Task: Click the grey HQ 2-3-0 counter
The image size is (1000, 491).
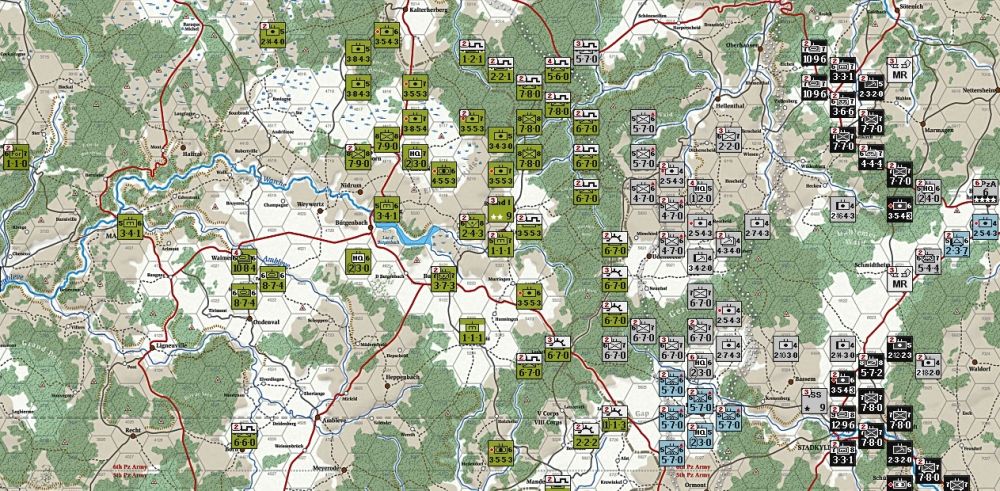Action: [700, 366]
